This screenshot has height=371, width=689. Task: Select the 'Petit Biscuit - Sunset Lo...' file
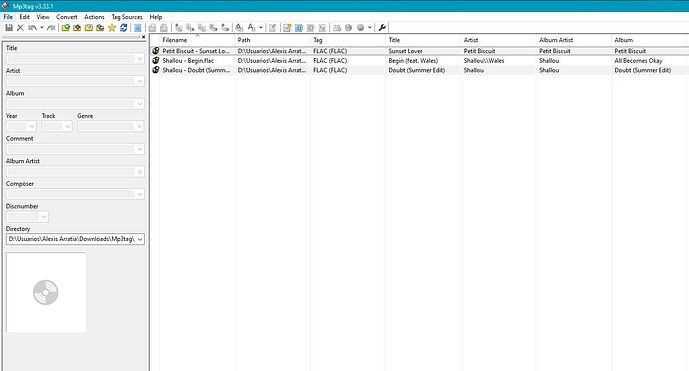[196, 51]
